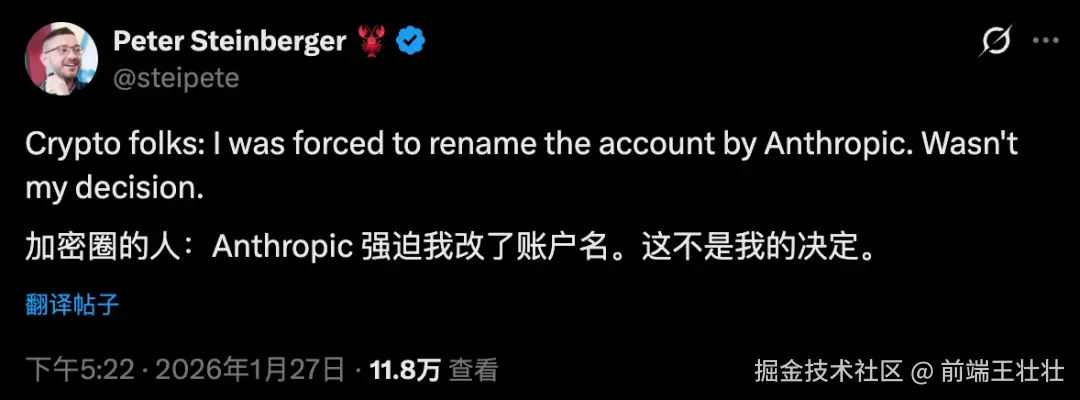
Task: Click the Grok slashed-circle icon
Action: point(996,42)
